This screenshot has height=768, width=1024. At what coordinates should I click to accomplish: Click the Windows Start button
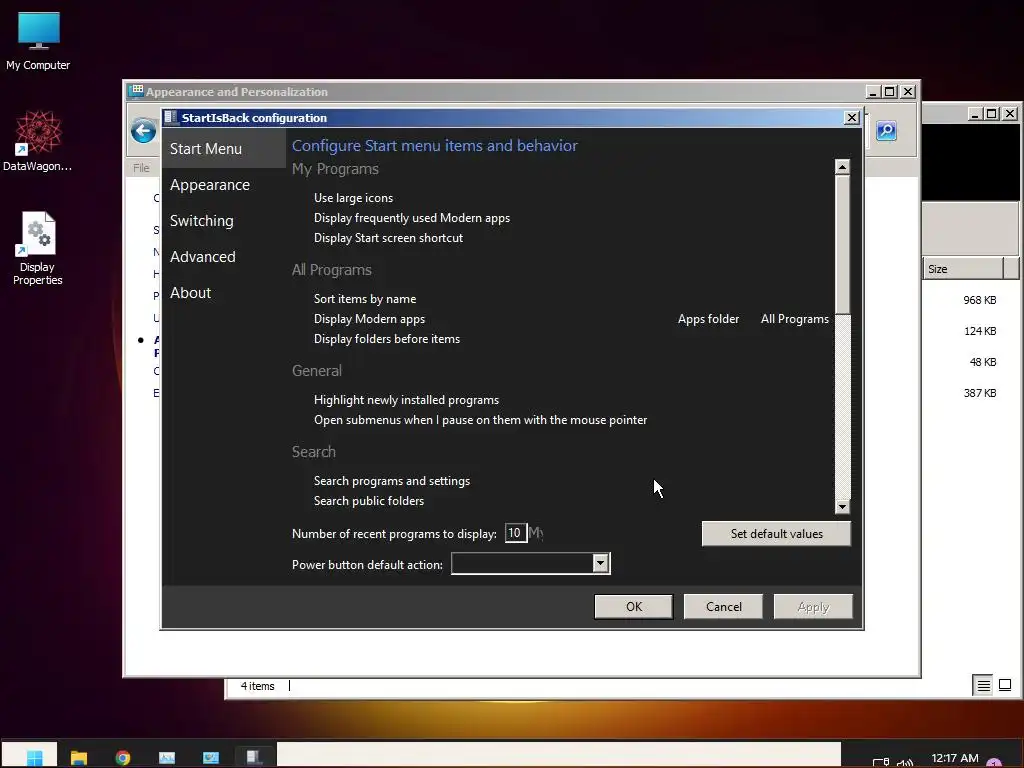click(x=34, y=757)
